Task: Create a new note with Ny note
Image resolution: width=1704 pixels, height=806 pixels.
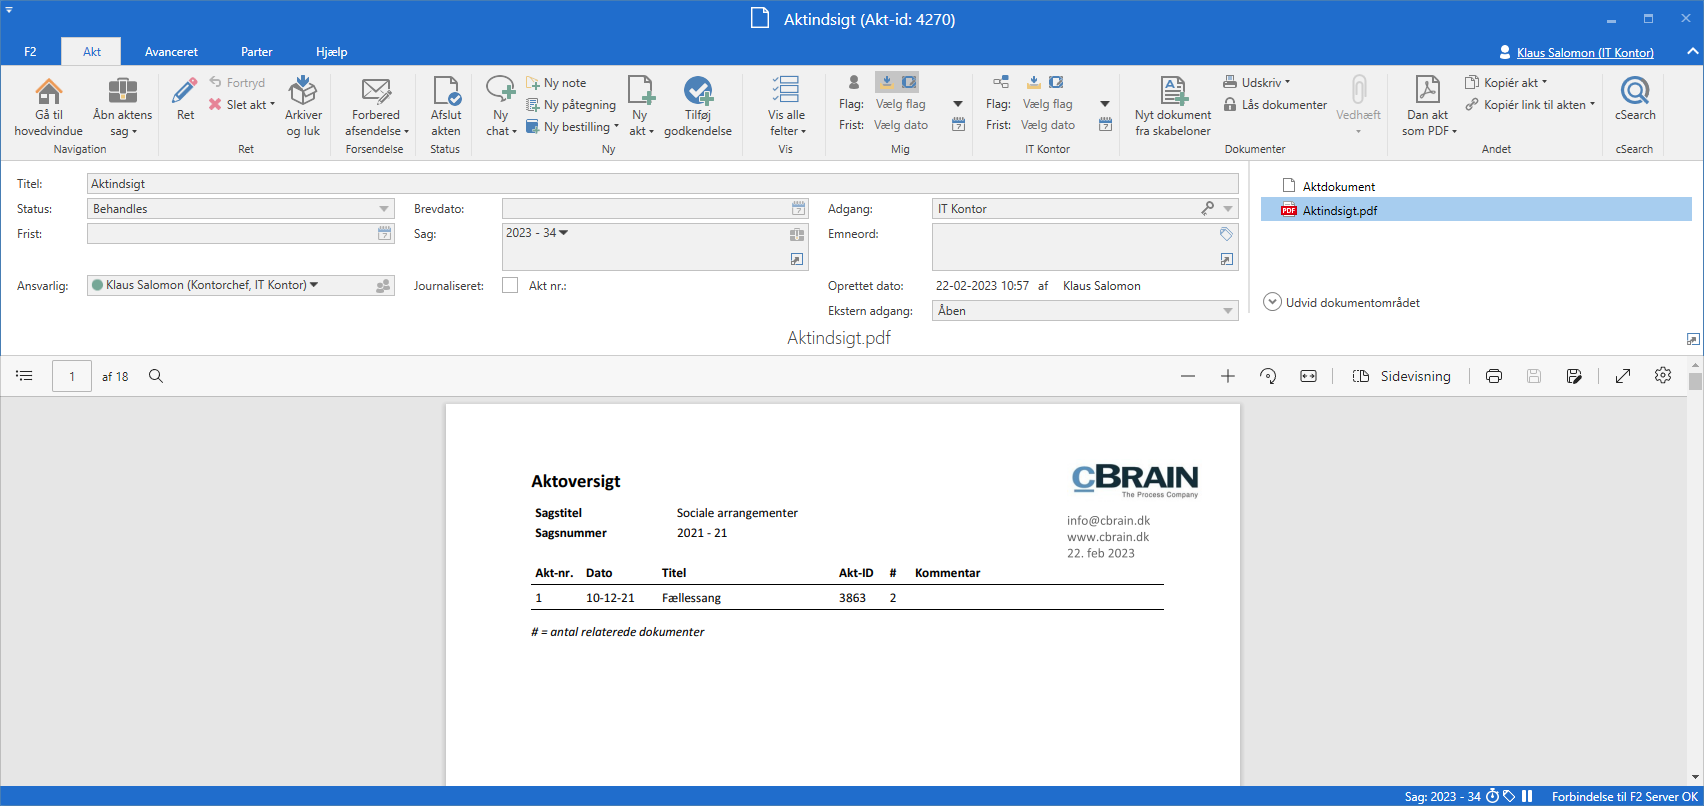Action: coord(557,83)
